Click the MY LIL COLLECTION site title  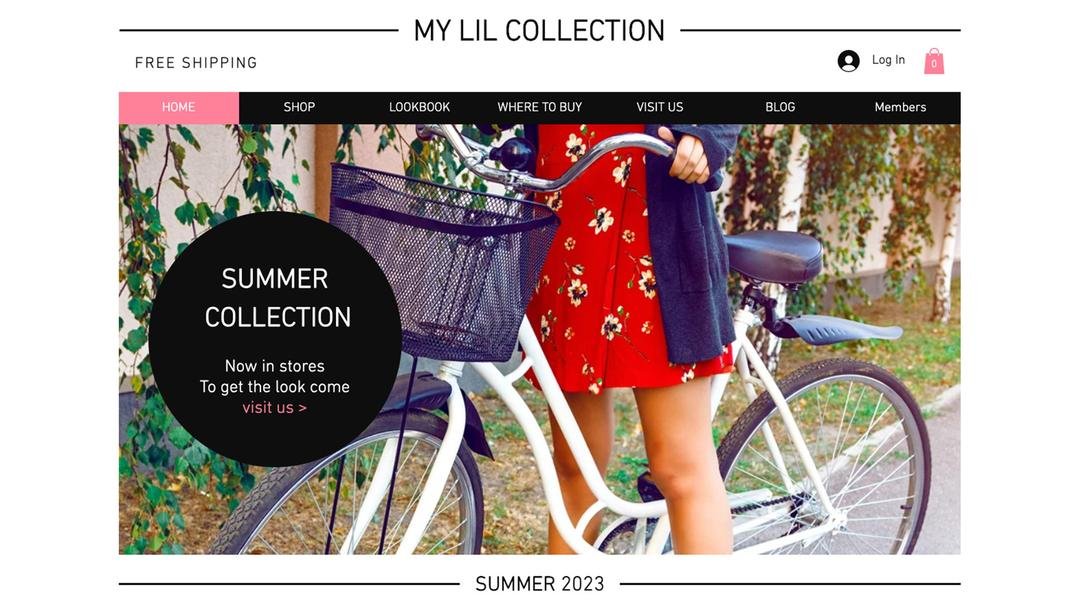(539, 31)
